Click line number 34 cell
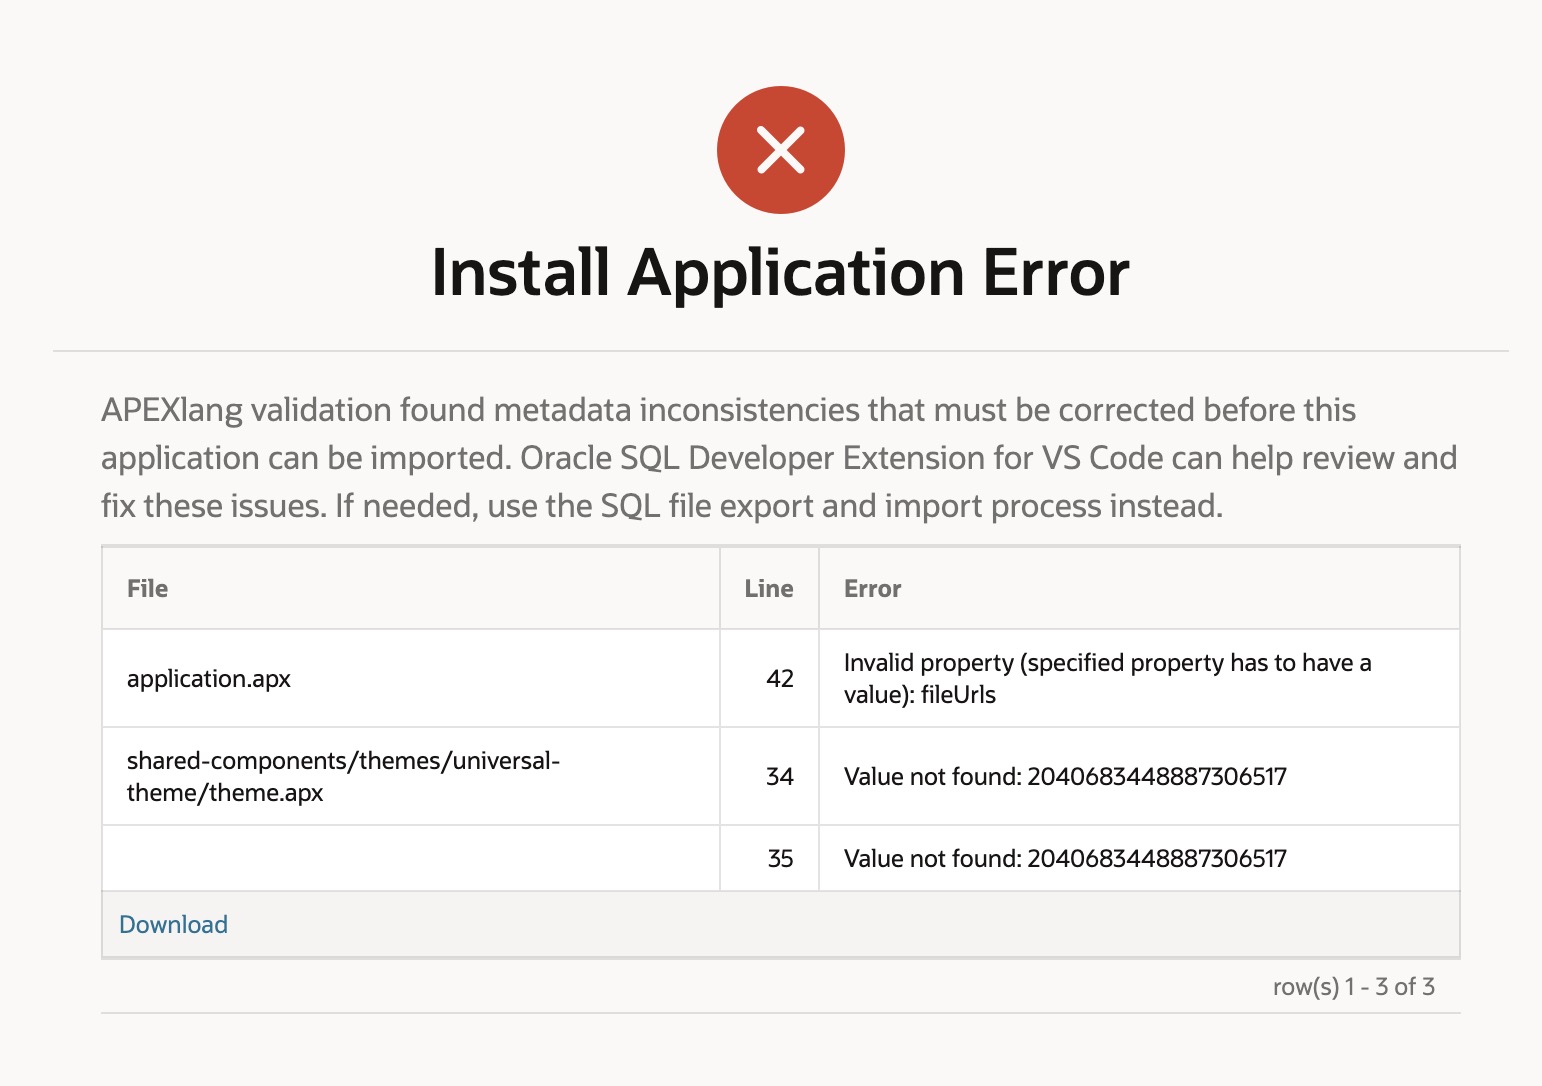1542x1086 pixels. tap(769, 776)
